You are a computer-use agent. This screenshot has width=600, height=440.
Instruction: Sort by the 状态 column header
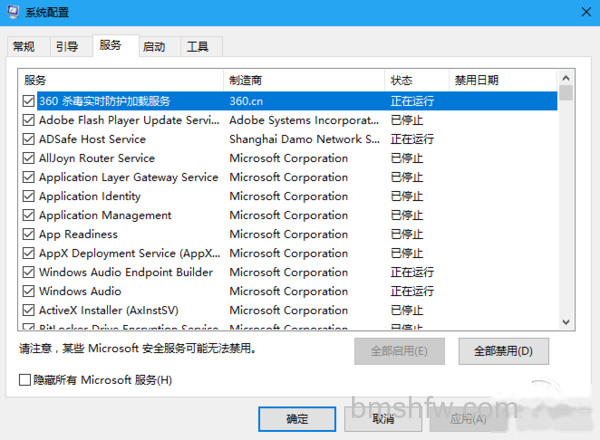point(417,80)
